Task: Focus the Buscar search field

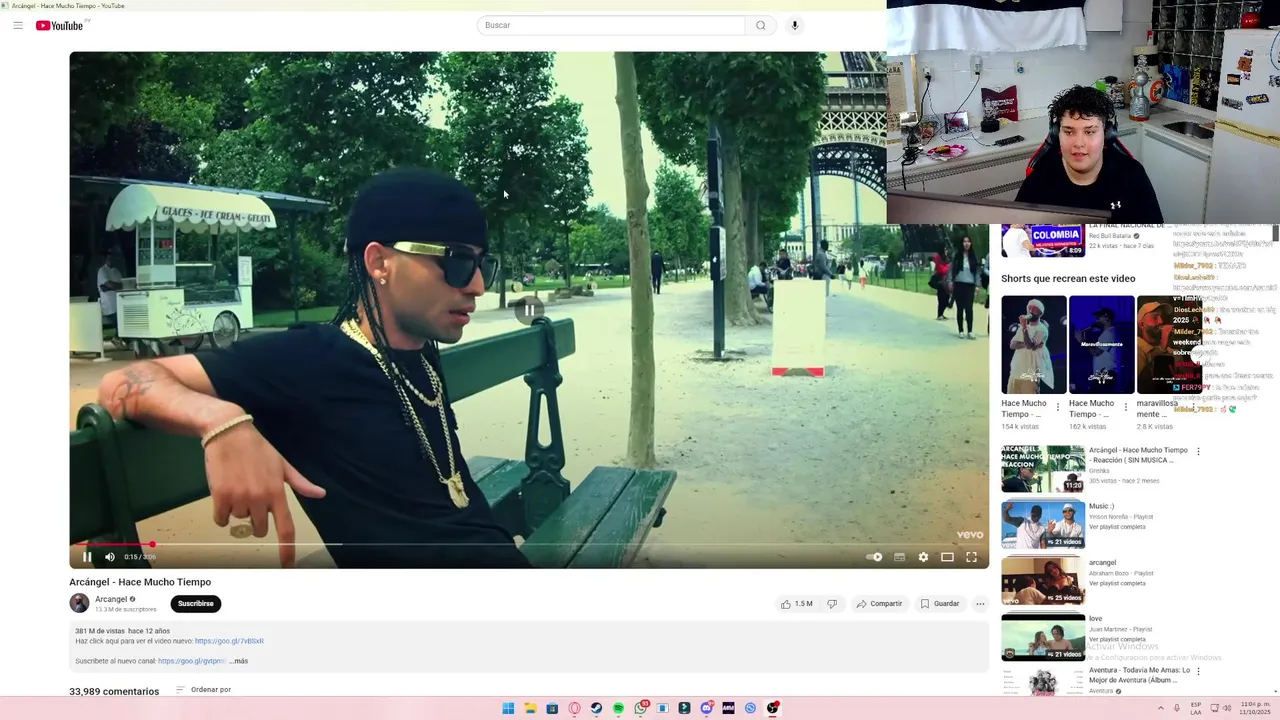Action: click(x=611, y=25)
